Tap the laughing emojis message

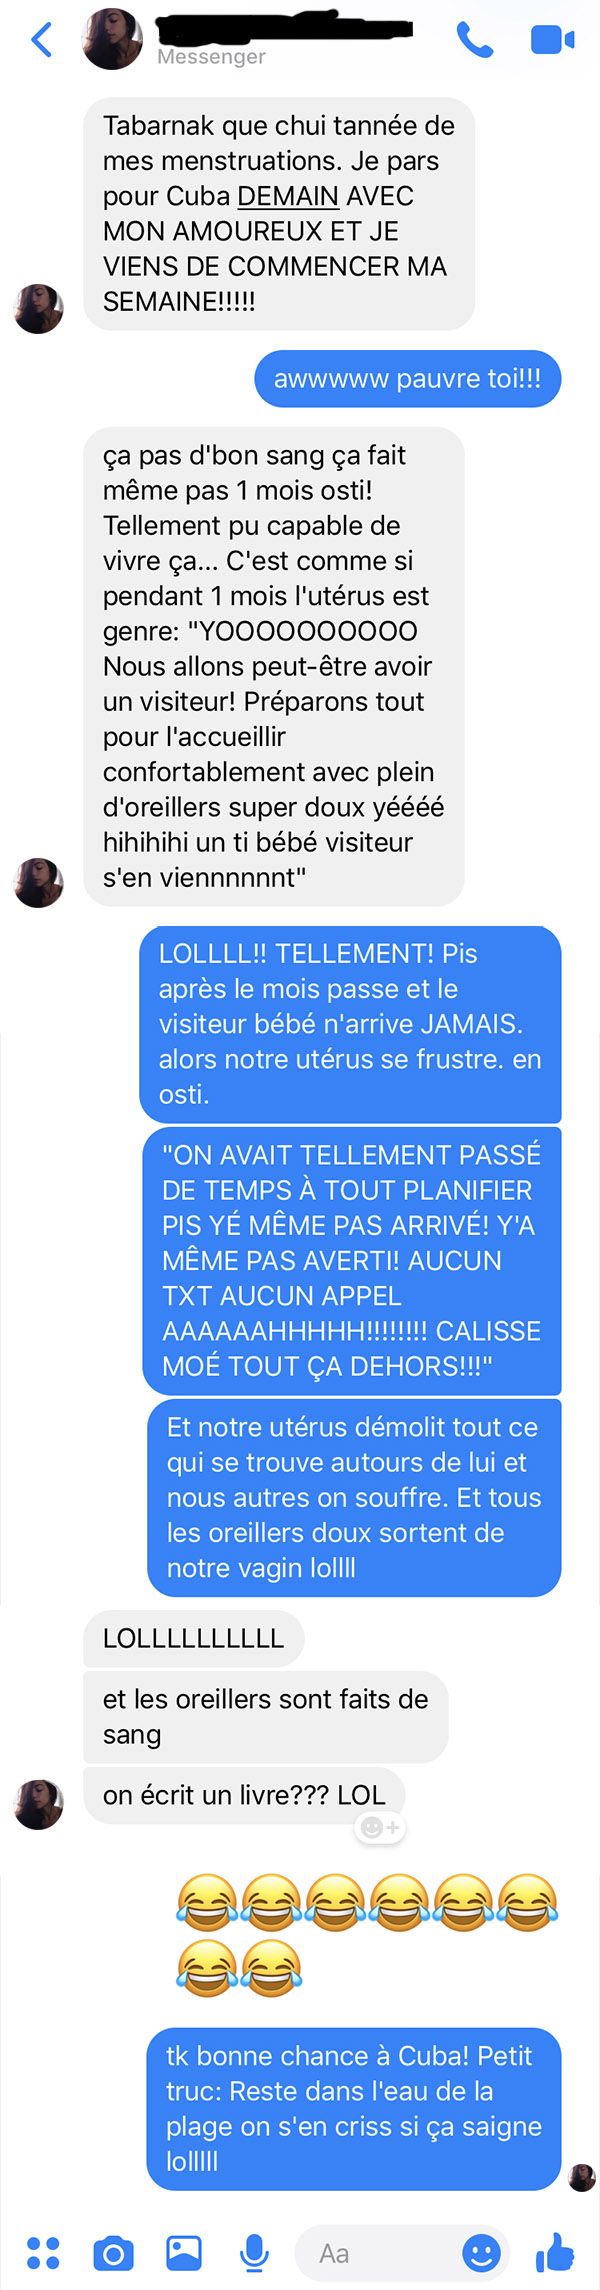coord(366,1935)
